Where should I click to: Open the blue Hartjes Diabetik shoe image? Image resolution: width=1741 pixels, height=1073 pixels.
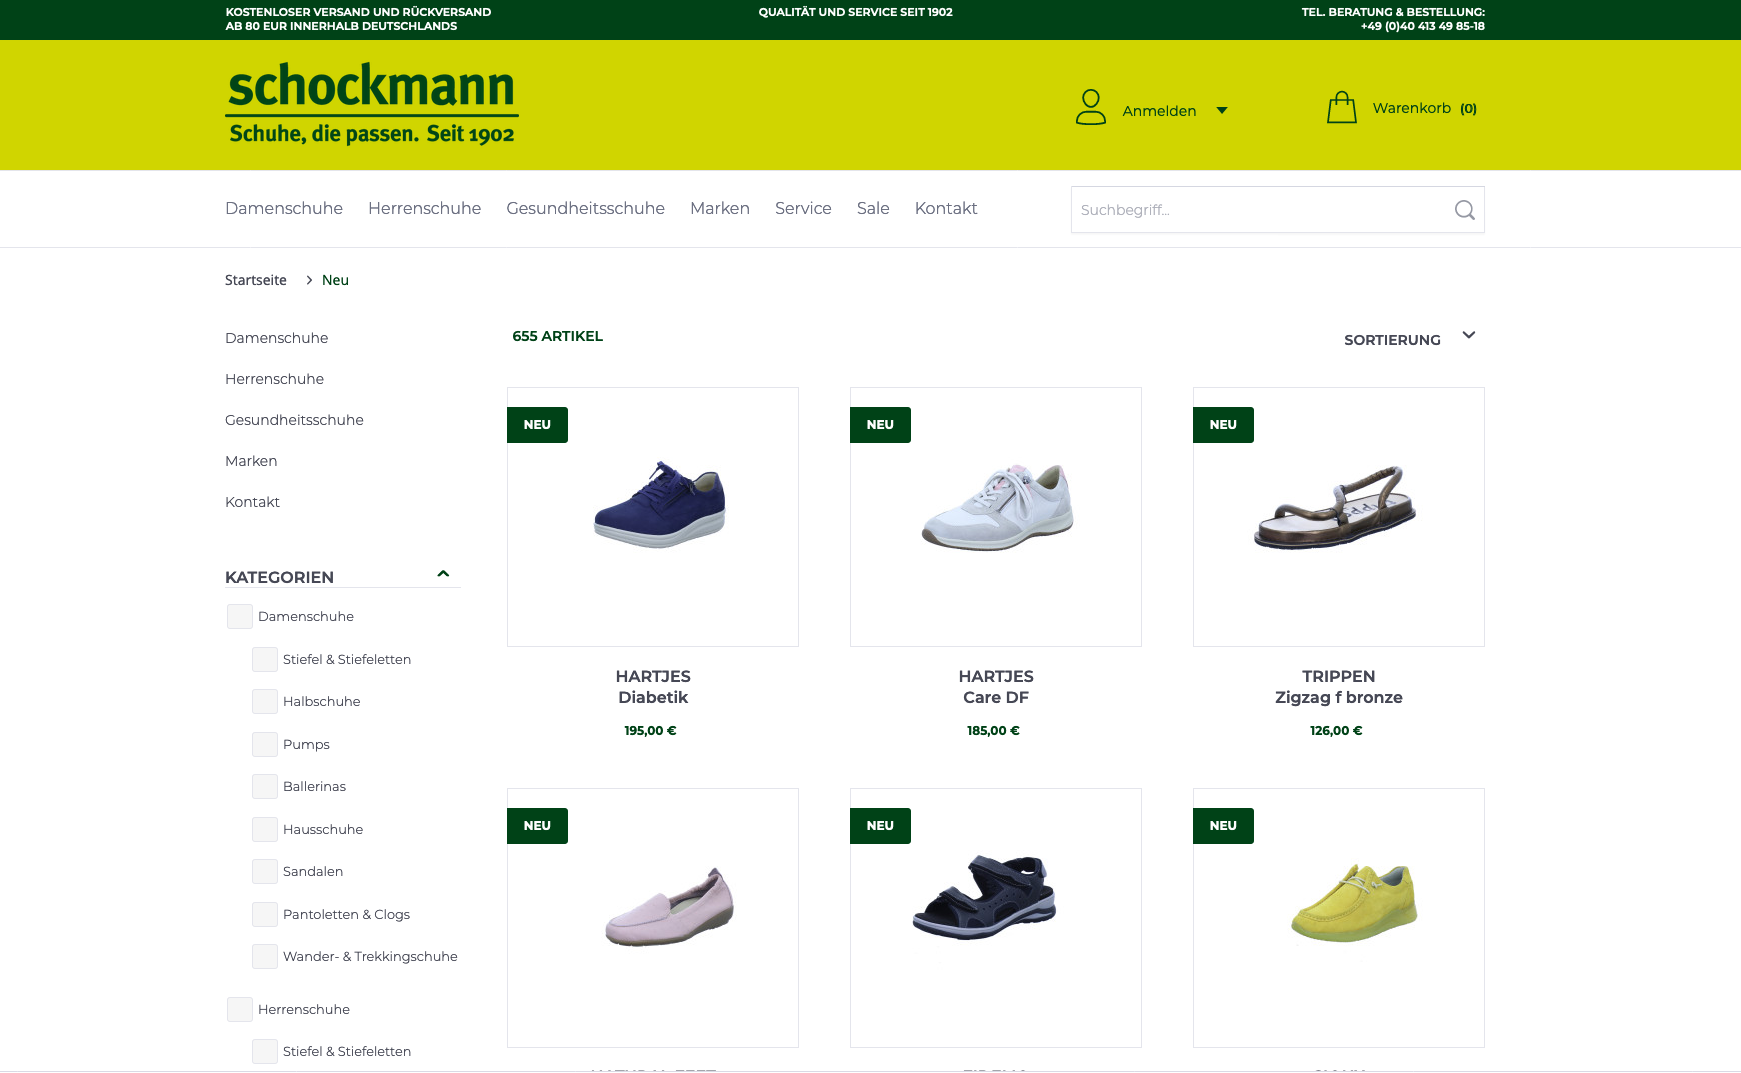point(653,517)
